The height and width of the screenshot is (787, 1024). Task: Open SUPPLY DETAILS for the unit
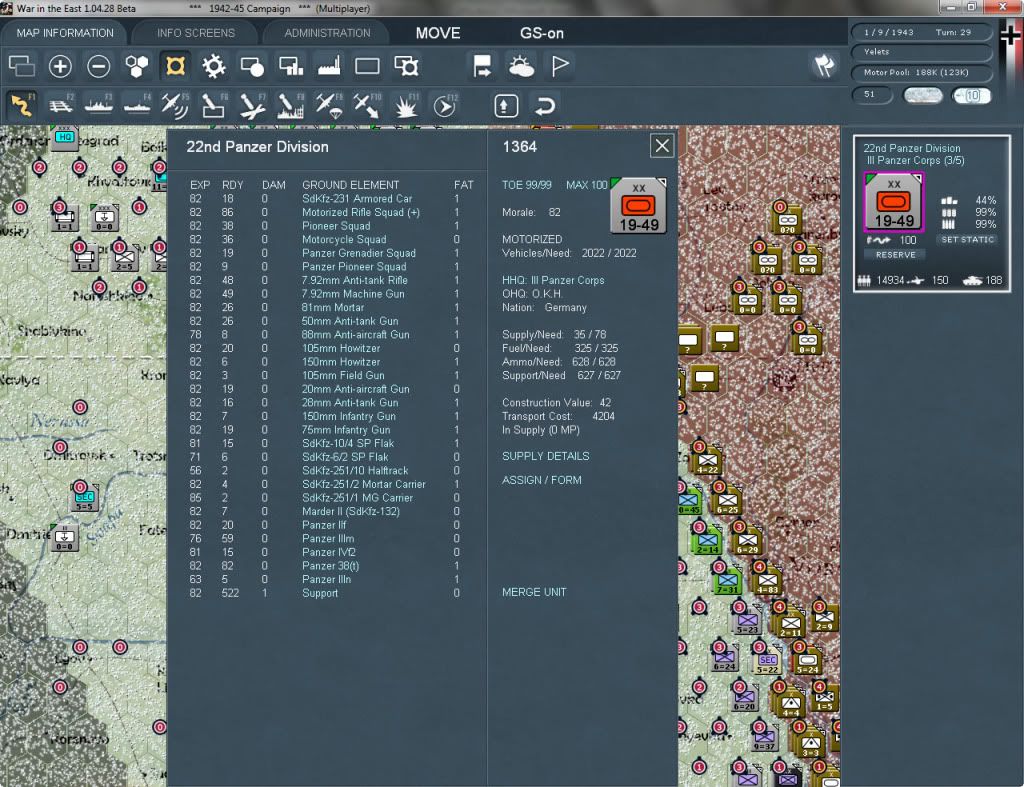545,456
